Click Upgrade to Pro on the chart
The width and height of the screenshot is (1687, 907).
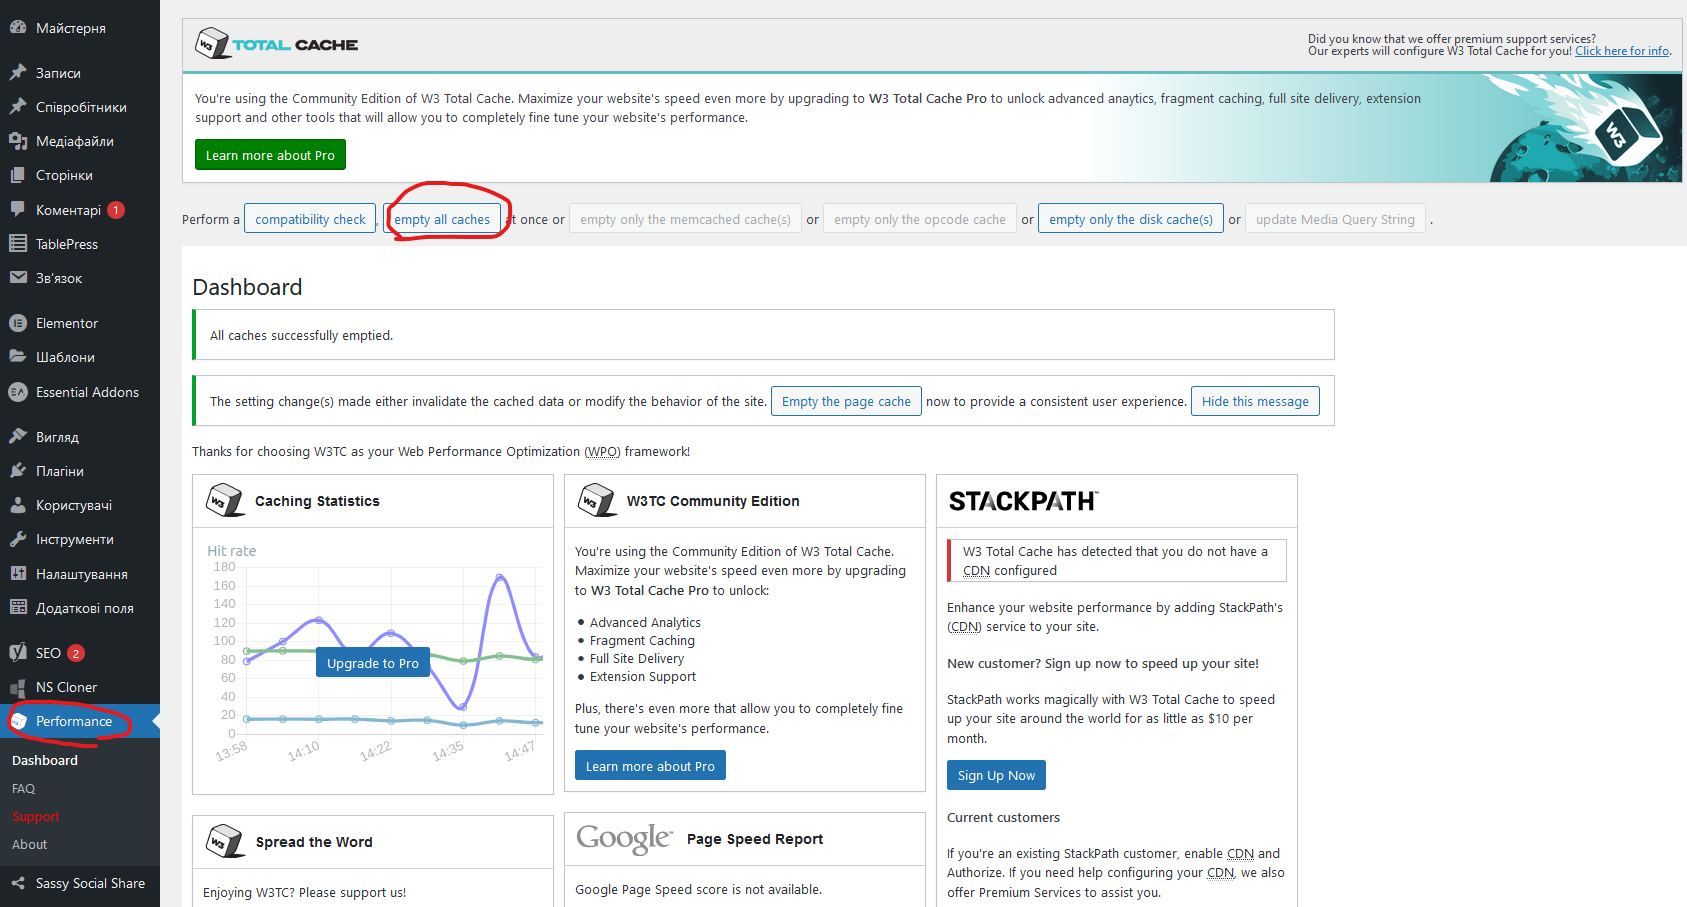tap(373, 663)
